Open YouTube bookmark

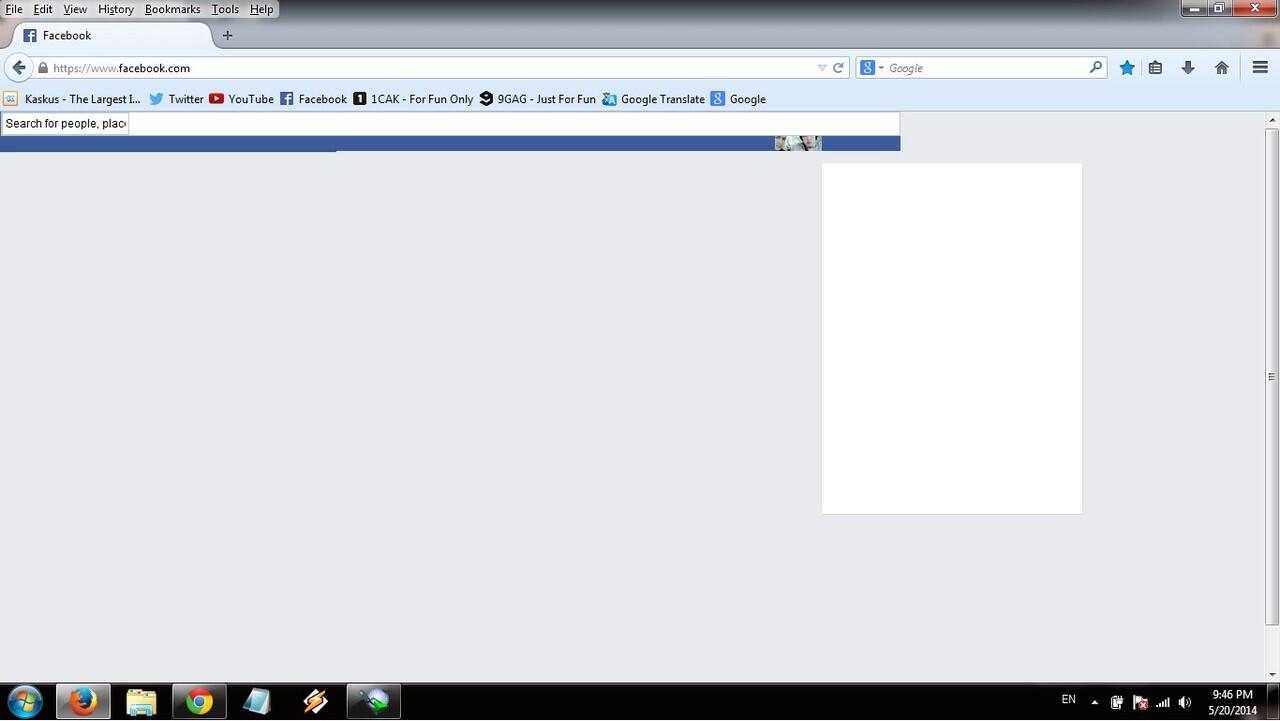241,99
